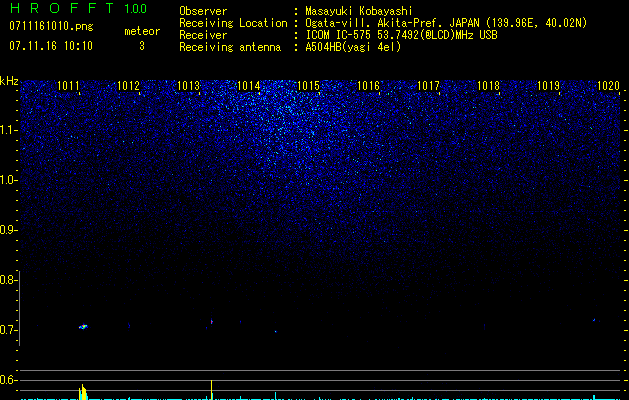Click time axis label 1016
Viewport: 629px width, 400px height.
point(368,86)
